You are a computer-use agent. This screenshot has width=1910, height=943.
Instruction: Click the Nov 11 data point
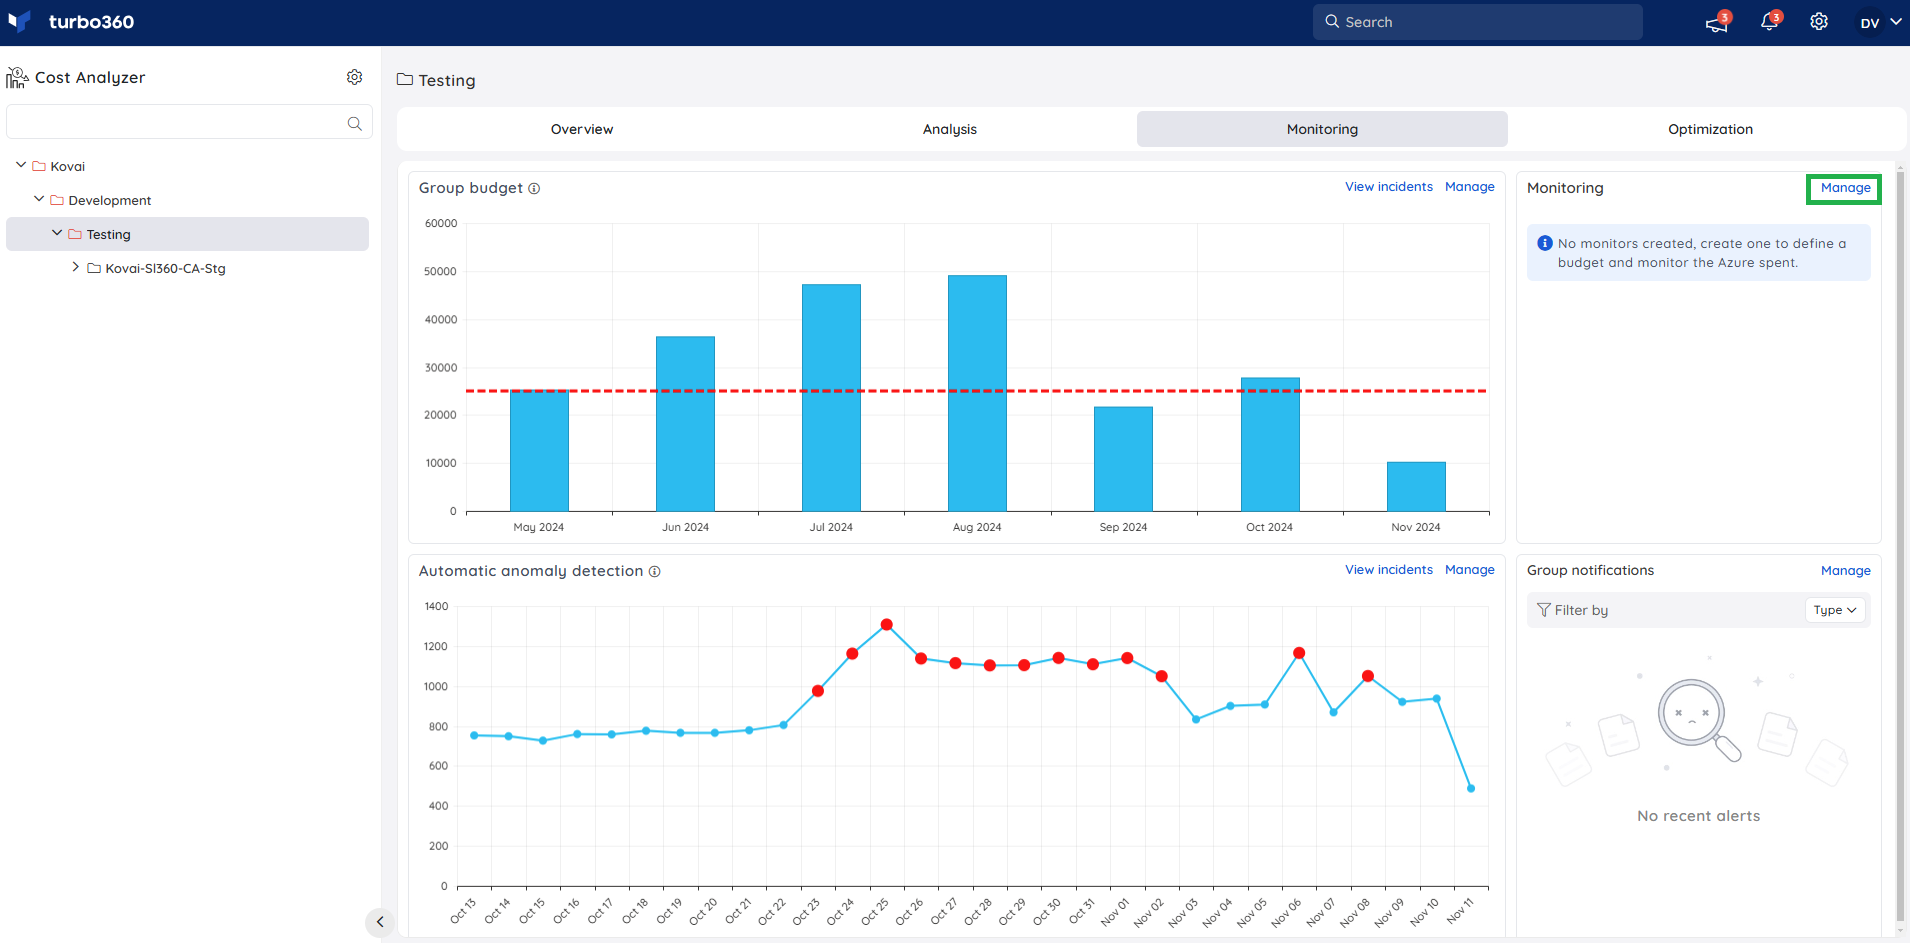click(1471, 788)
